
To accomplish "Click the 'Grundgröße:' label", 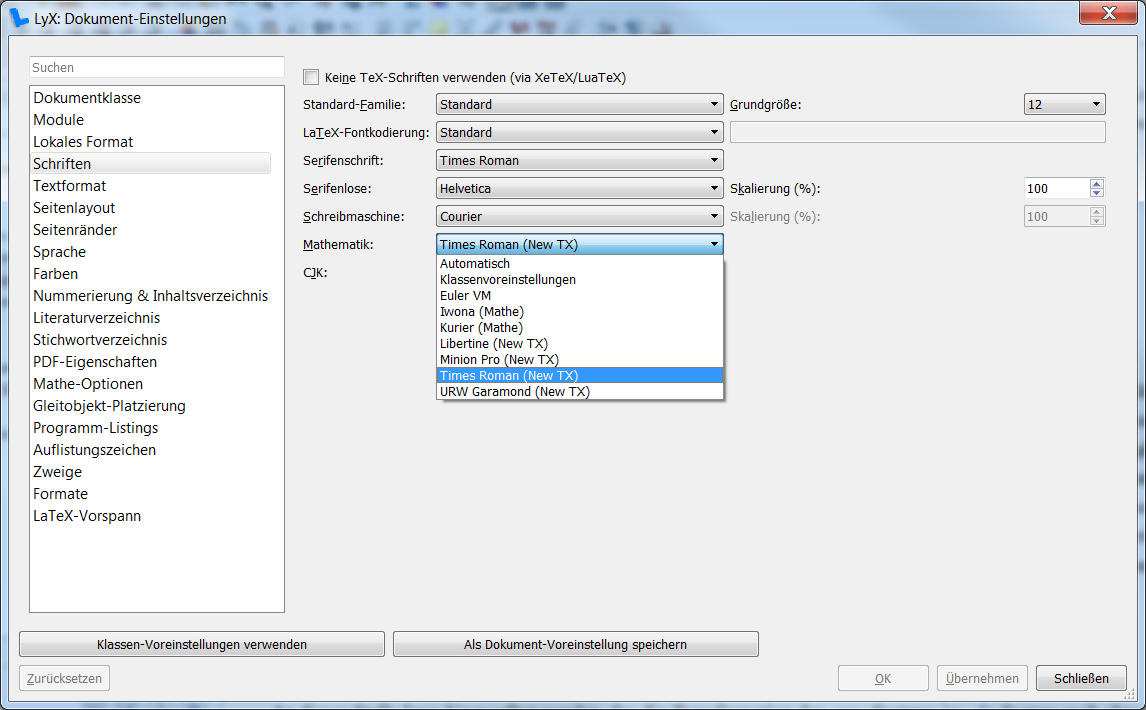I will [x=766, y=105].
